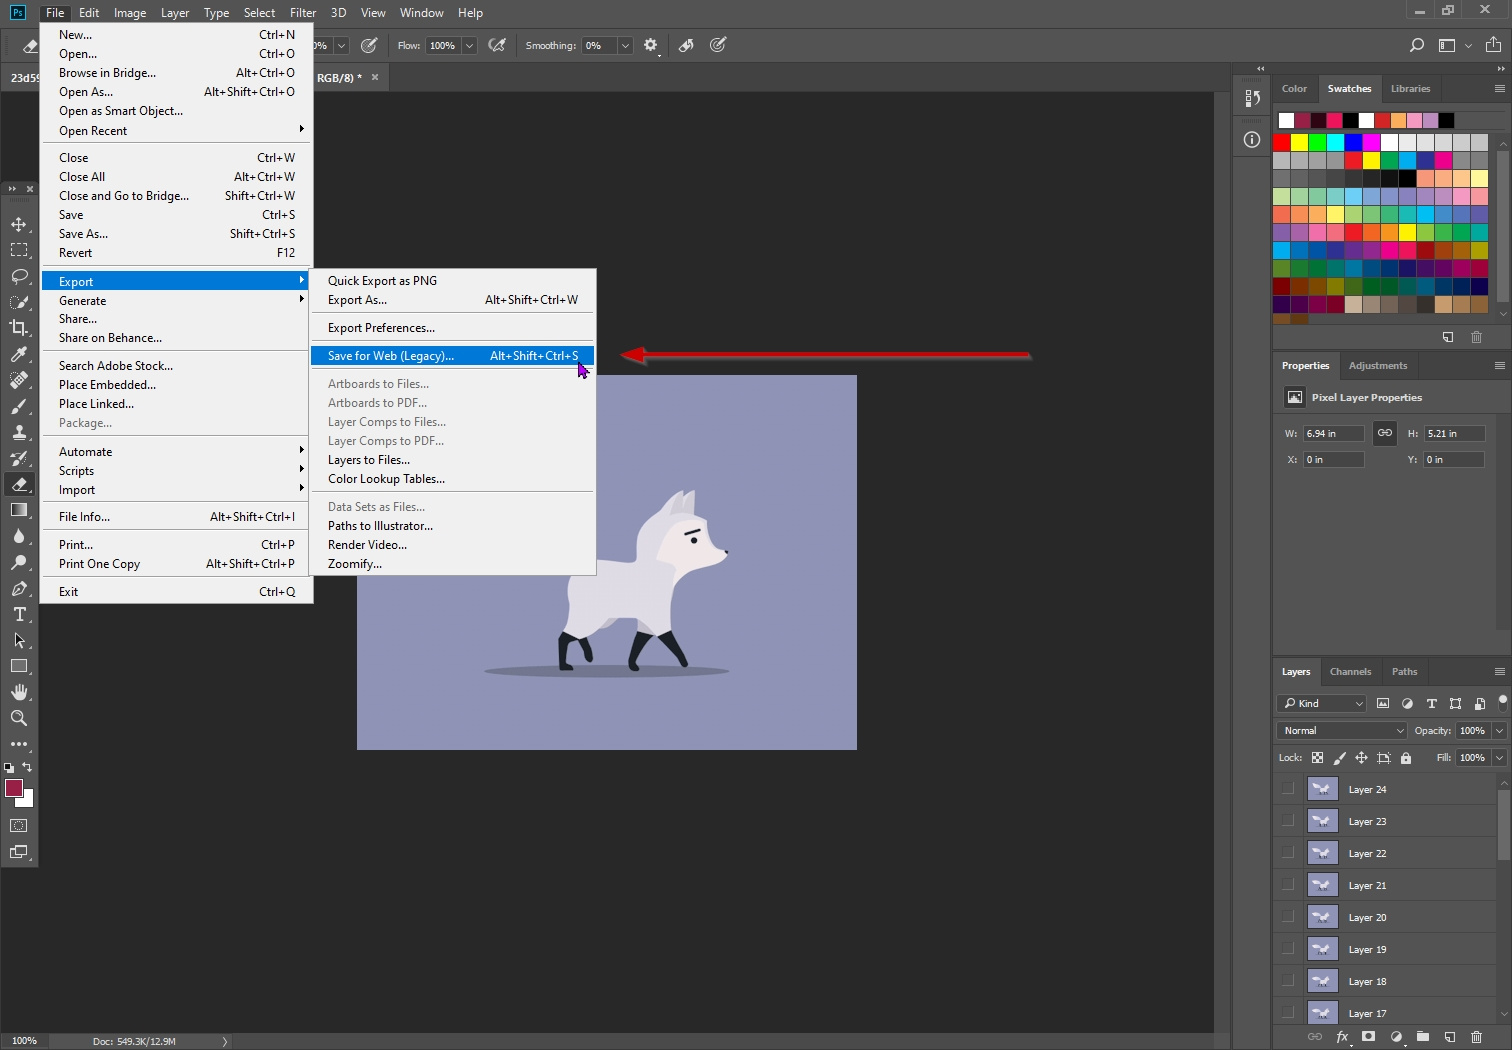Delete layer using Layers panel trash icon
1512x1050 pixels.
(1477, 1037)
